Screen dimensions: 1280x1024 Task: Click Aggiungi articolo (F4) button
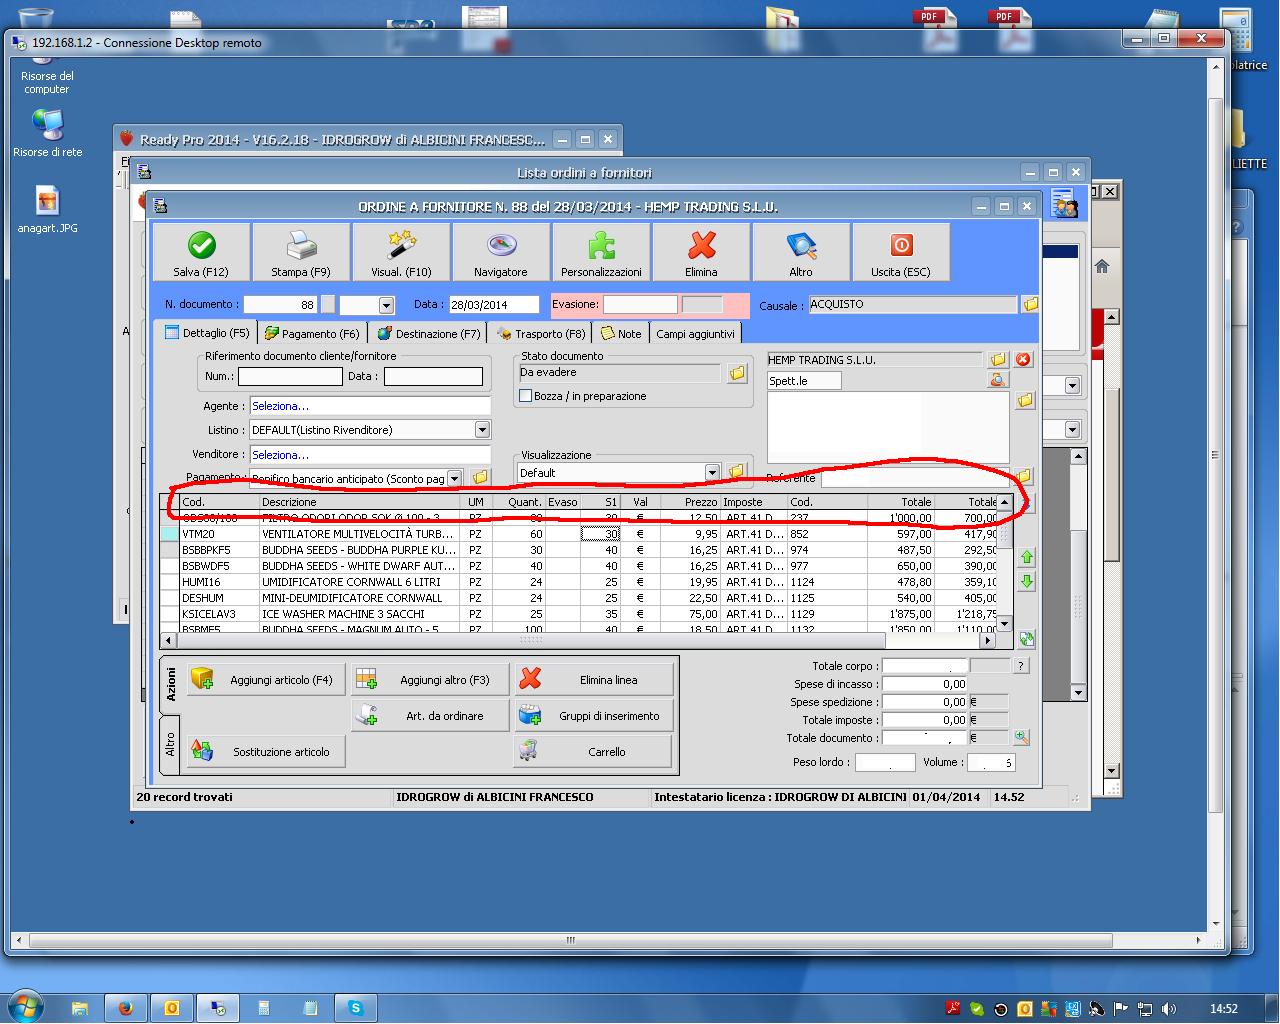click(266, 680)
